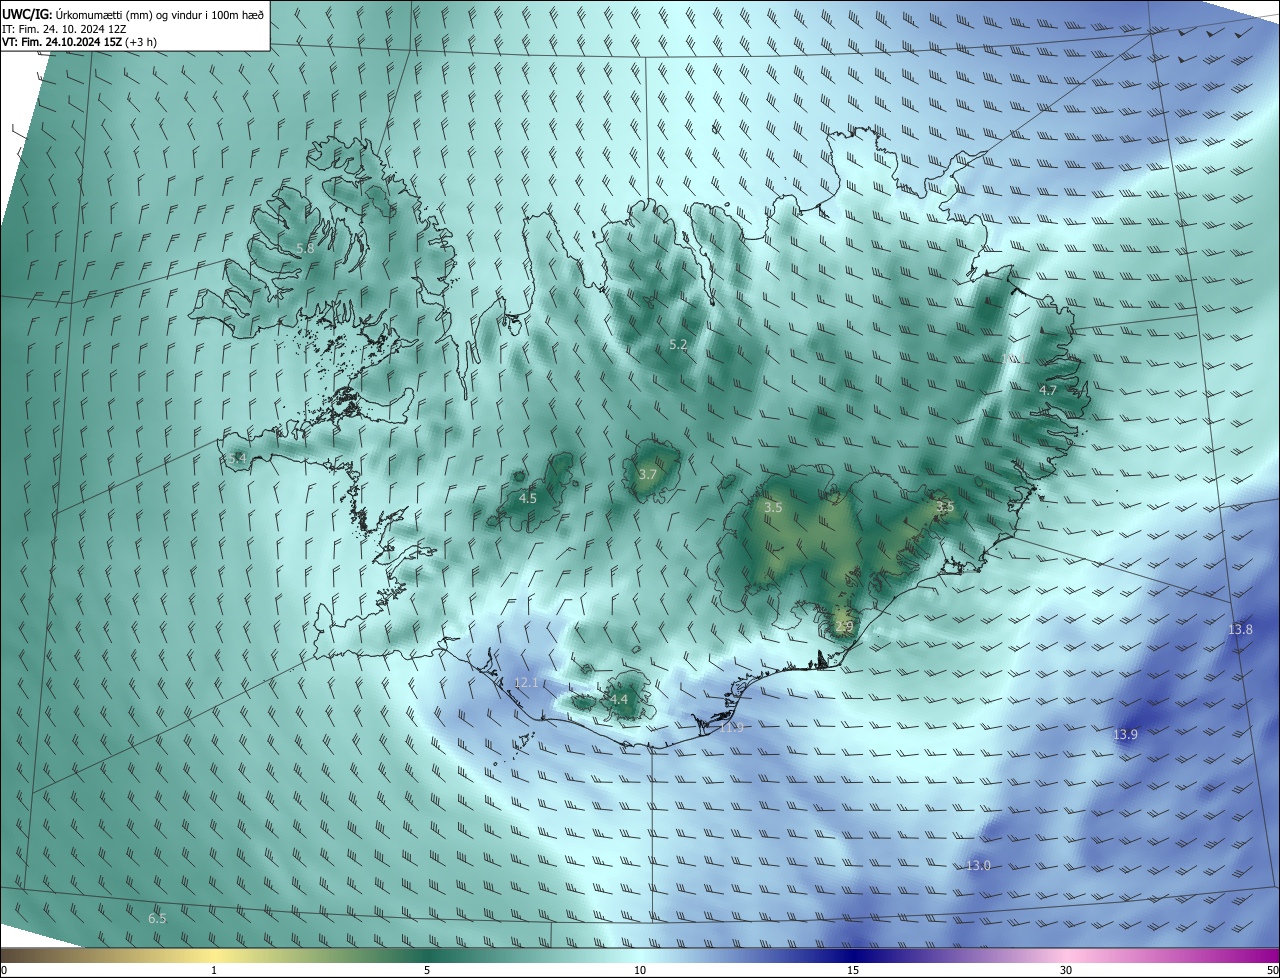Click the 13.8 value label on the map

[x=1240, y=629]
